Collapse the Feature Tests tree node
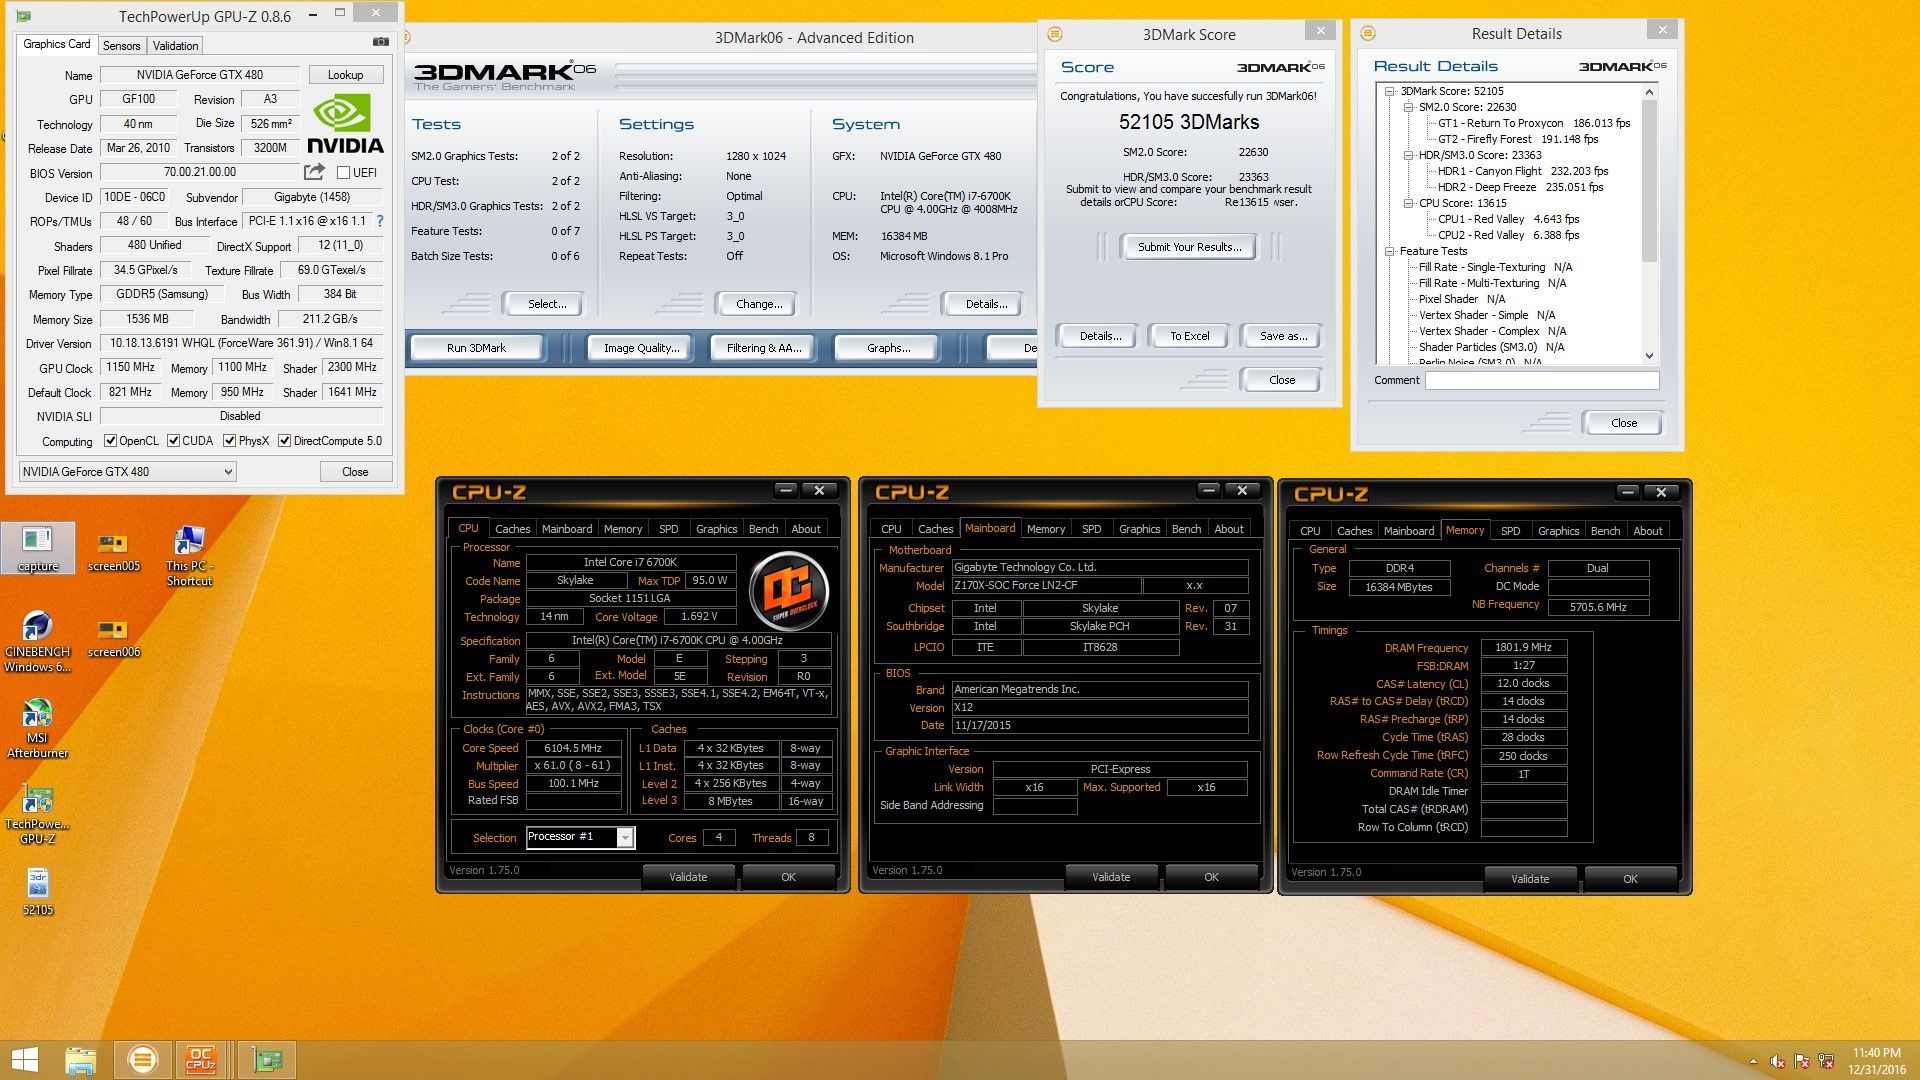The image size is (1920, 1080). (1390, 251)
